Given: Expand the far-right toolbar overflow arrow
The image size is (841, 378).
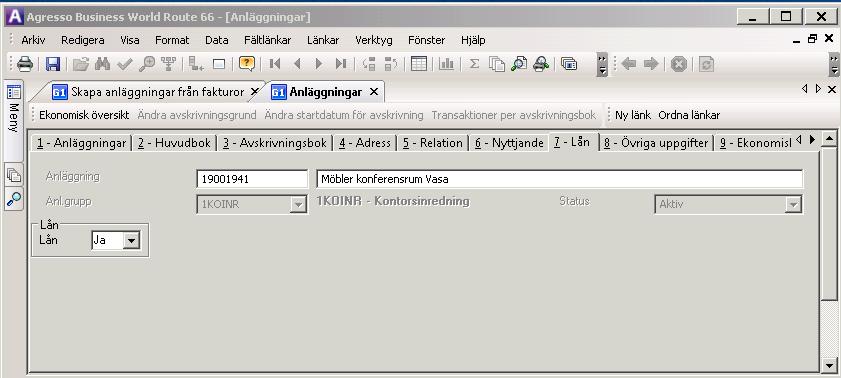Looking at the screenshot, I should [x=834, y=64].
